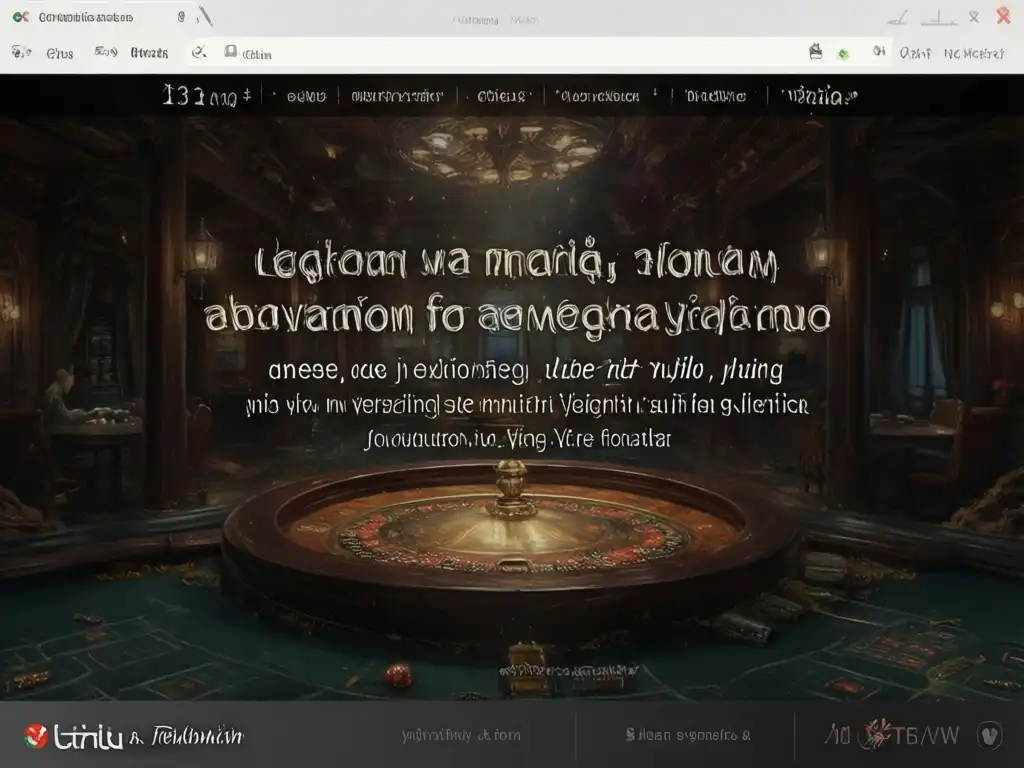
Task: Click the green icon on the browser tab
Action: (x=21, y=17)
